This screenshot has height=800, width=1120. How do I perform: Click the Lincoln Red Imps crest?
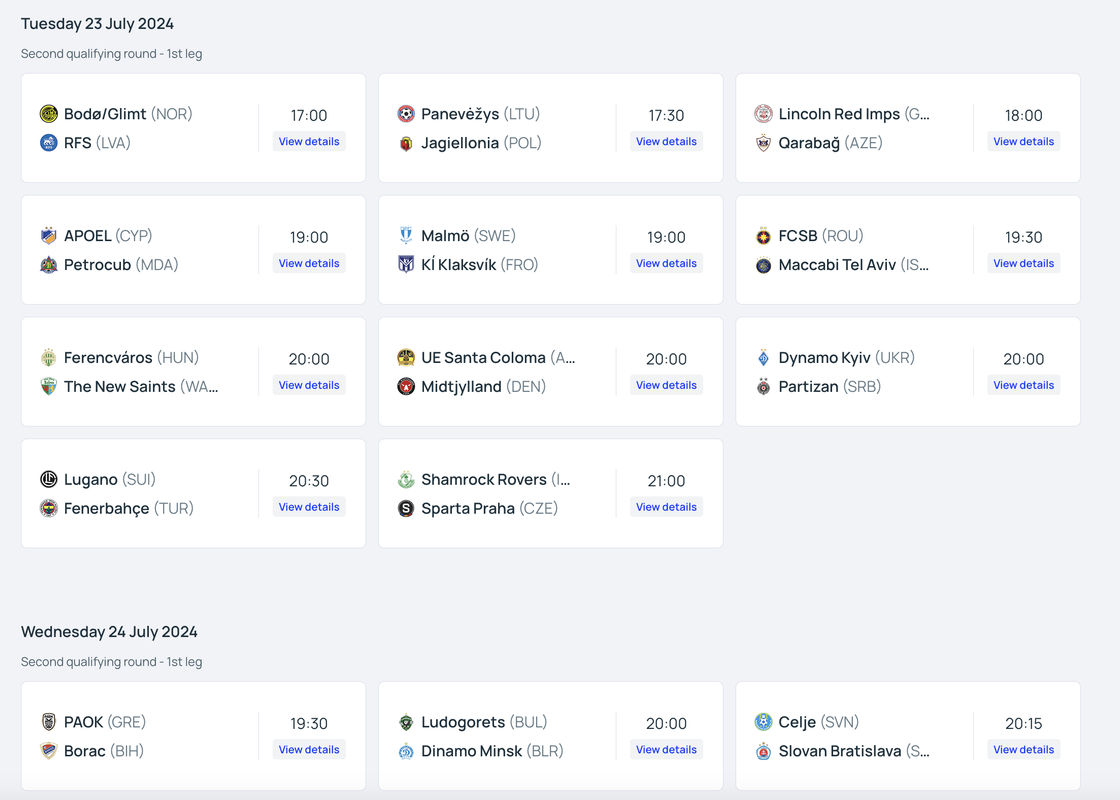point(764,114)
